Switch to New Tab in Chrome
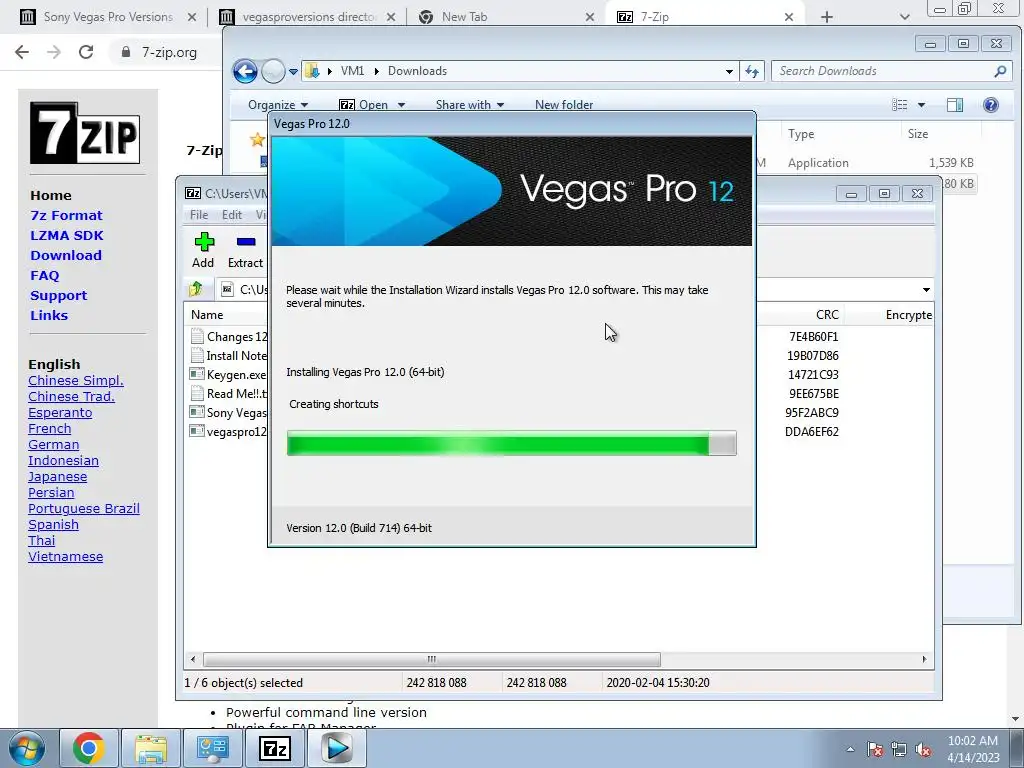 coord(506,17)
